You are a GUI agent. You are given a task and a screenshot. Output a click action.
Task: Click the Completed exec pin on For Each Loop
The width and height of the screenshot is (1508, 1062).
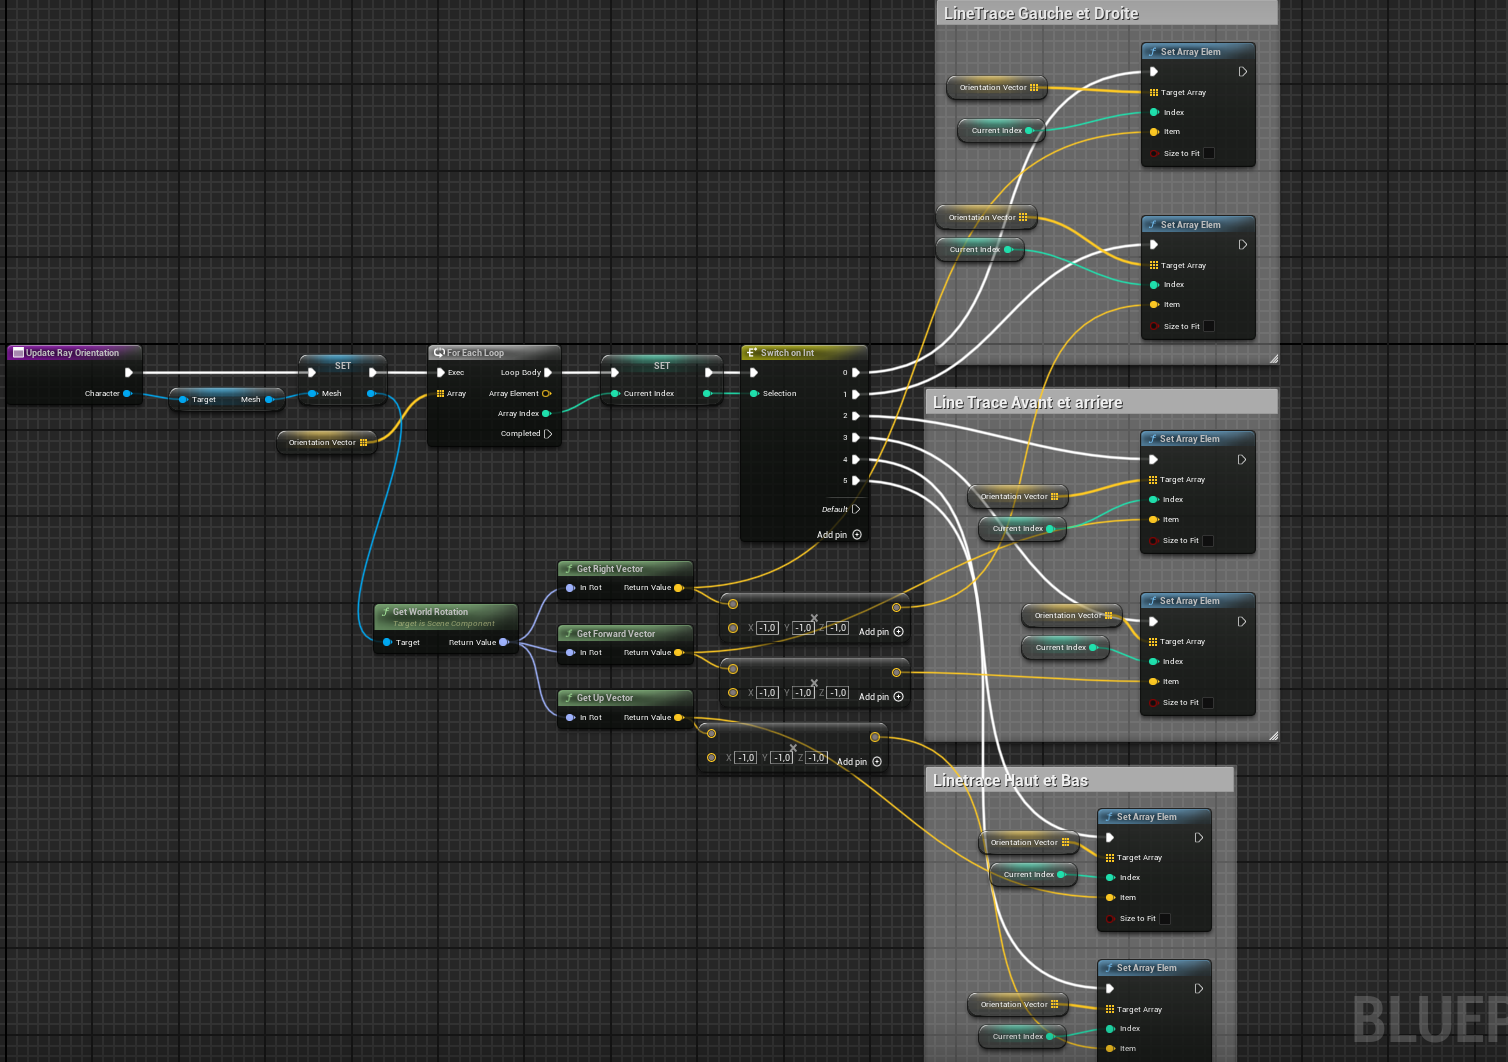tap(548, 434)
